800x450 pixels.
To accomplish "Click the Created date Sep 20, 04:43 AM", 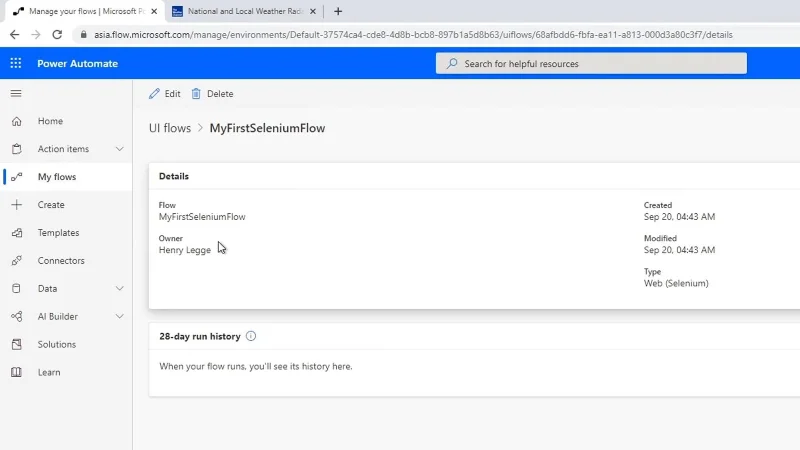I will click(679, 217).
